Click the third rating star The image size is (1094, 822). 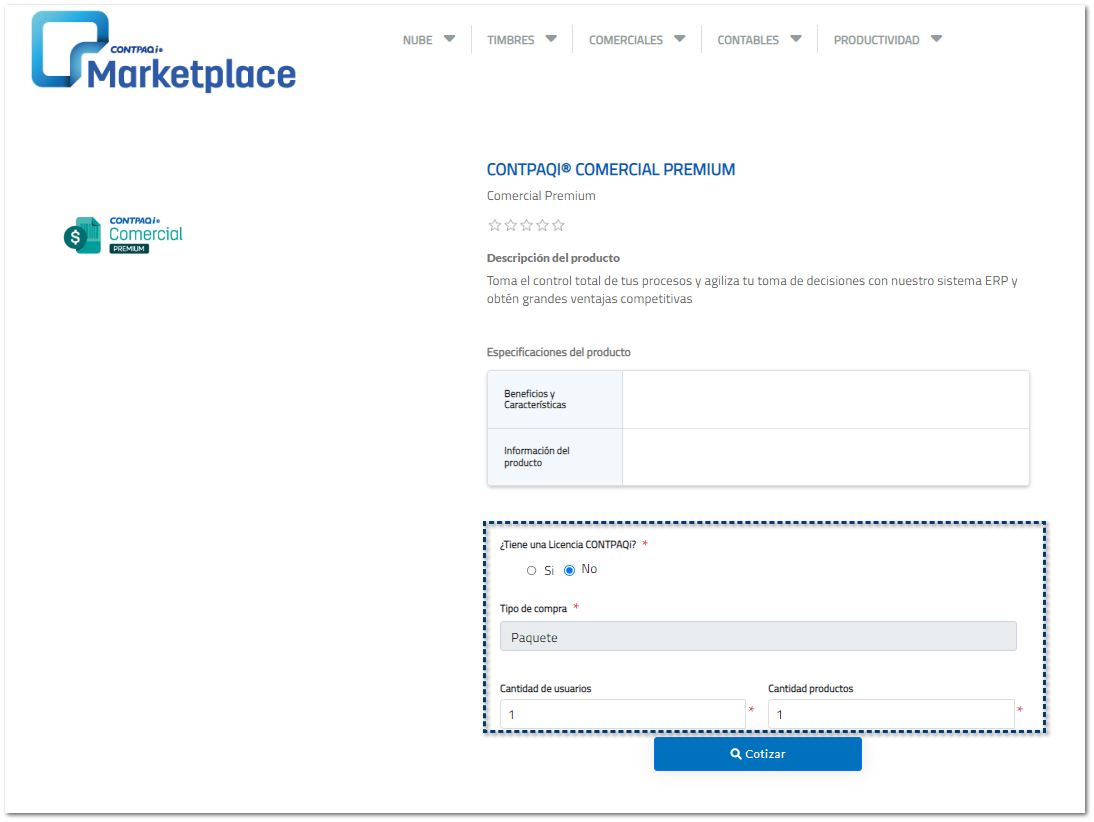click(x=526, y=225)
